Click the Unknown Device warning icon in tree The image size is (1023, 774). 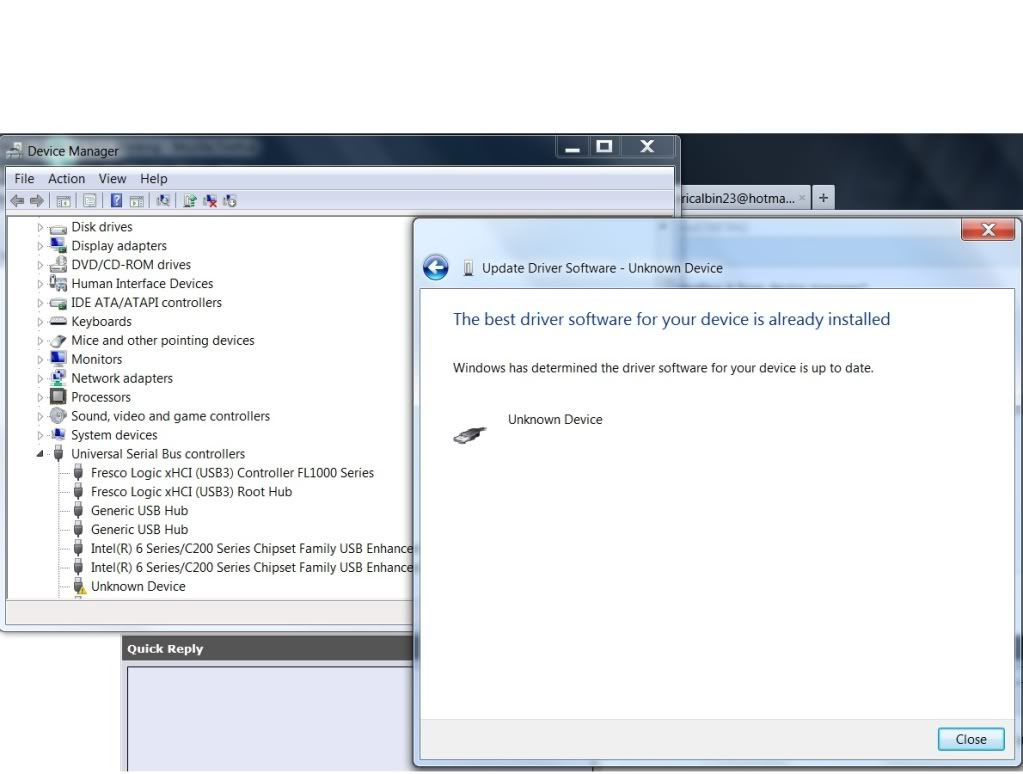(x=79, y=586)
